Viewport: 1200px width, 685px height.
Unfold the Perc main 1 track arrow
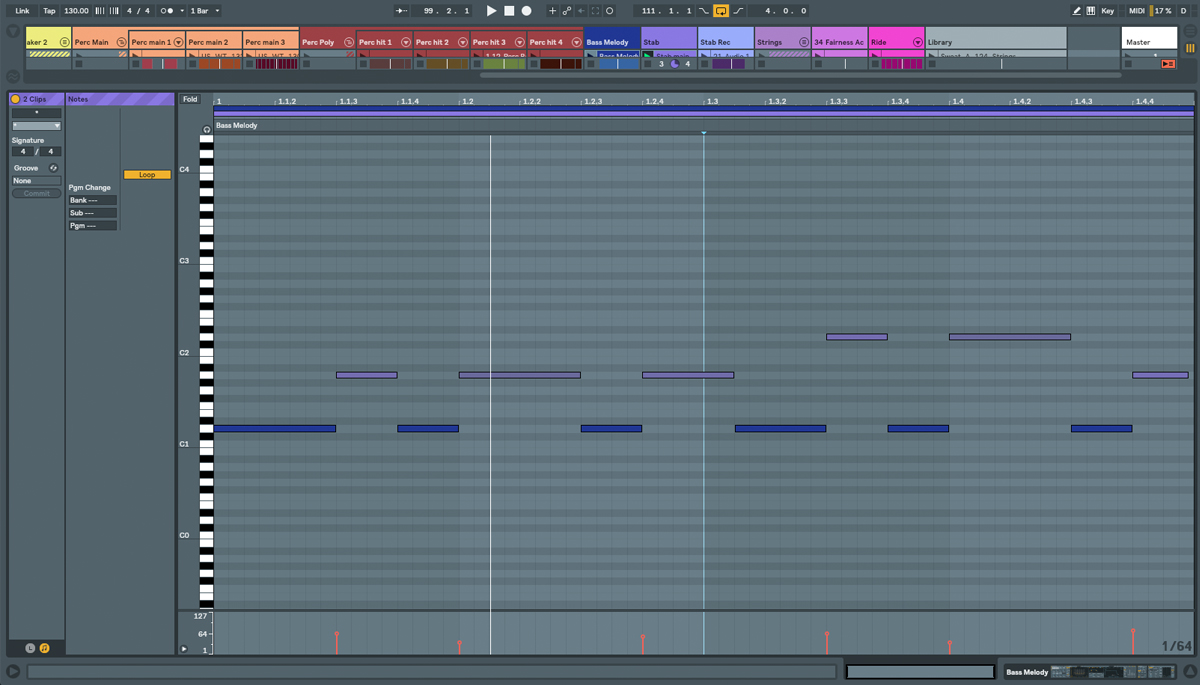(x=179, y=43)
